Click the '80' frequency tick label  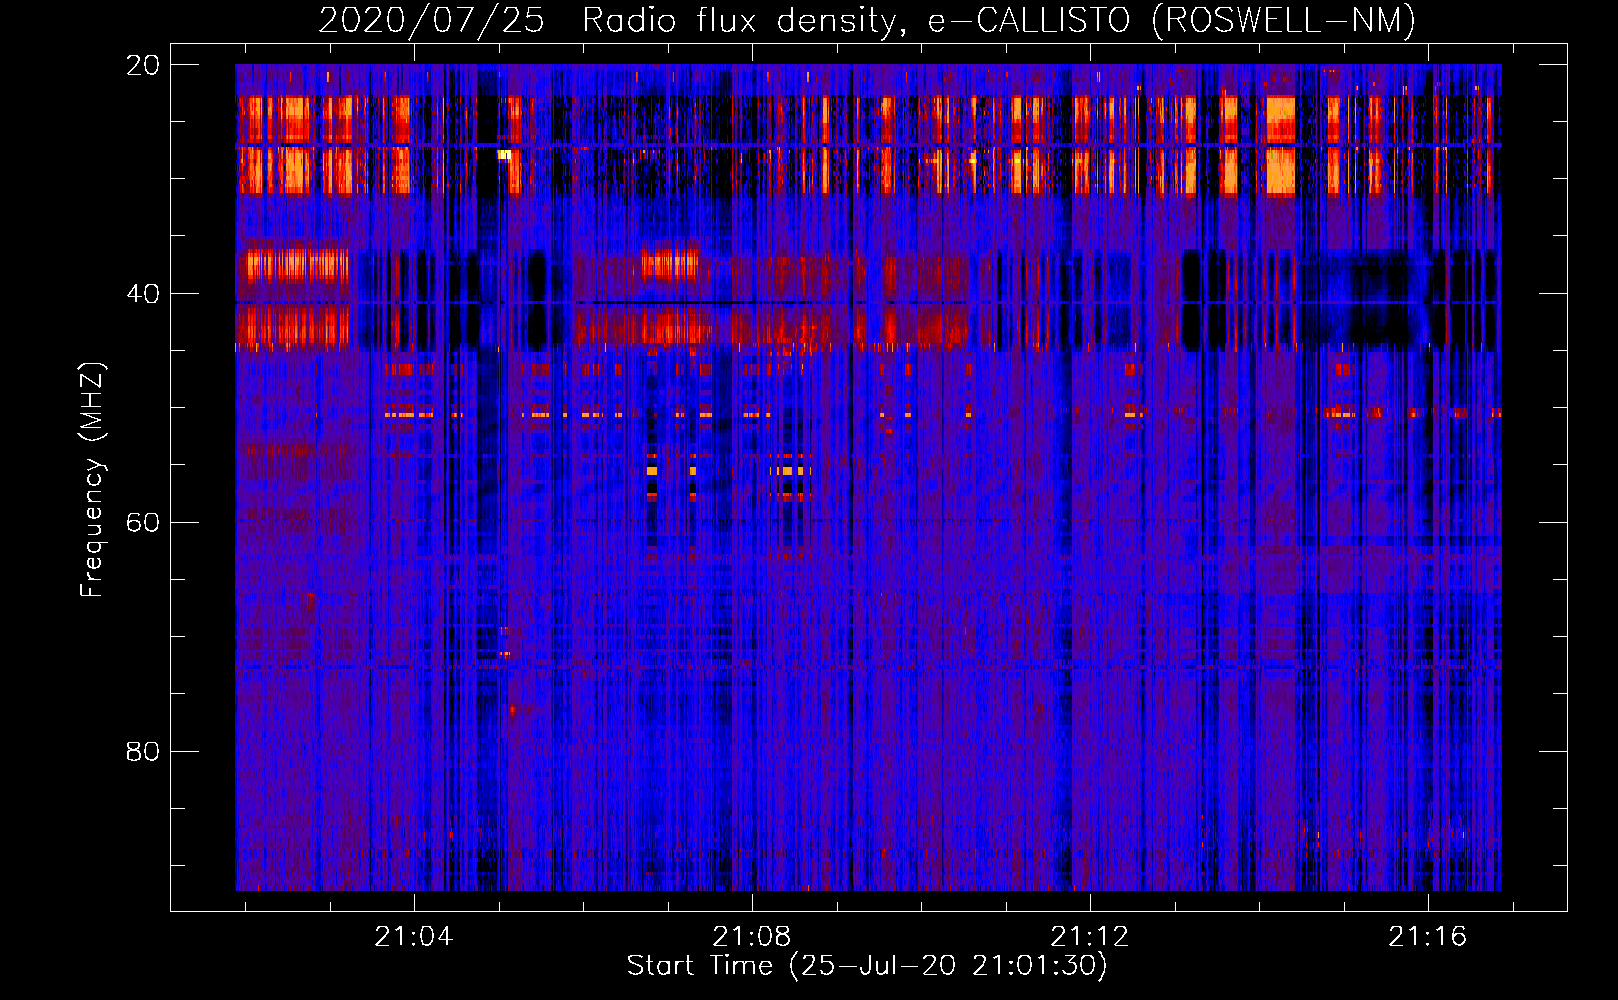coord(143,751)
